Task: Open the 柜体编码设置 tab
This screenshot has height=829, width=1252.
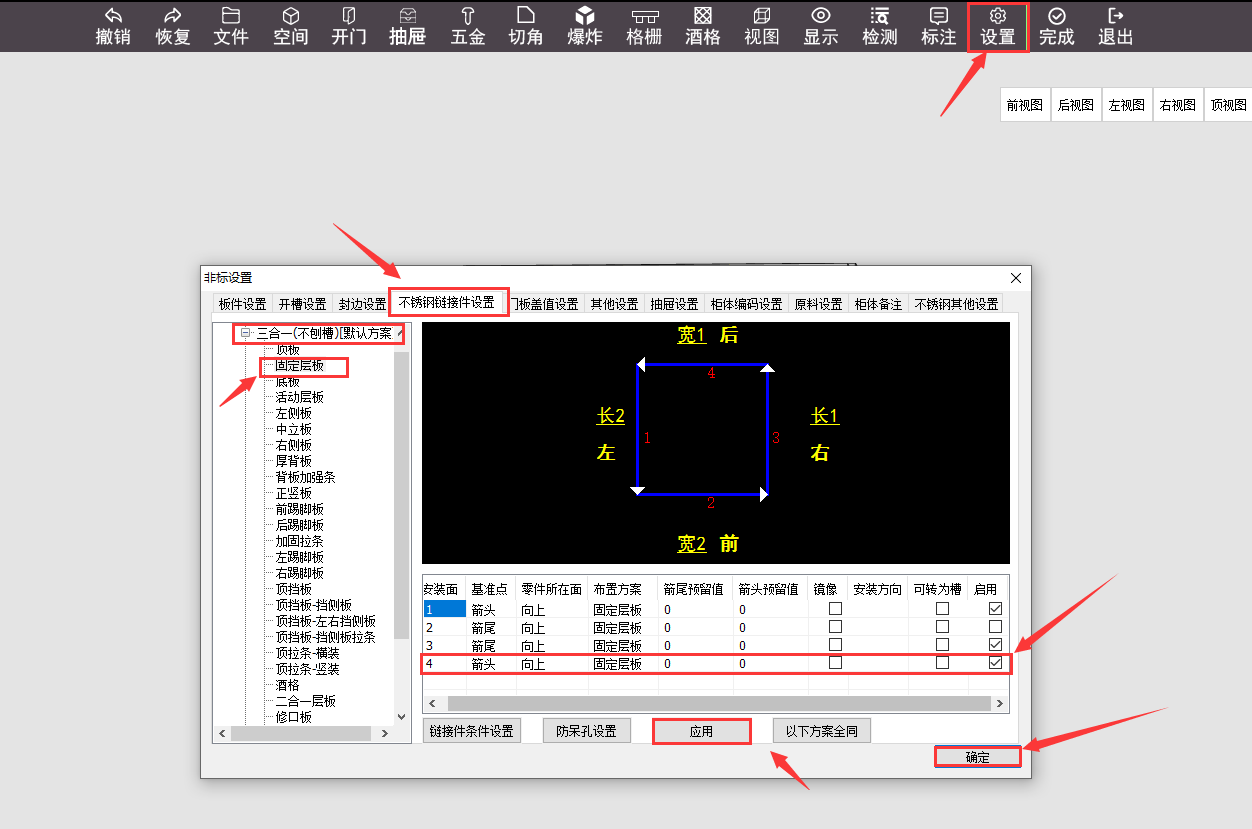Action: [746, 304]
